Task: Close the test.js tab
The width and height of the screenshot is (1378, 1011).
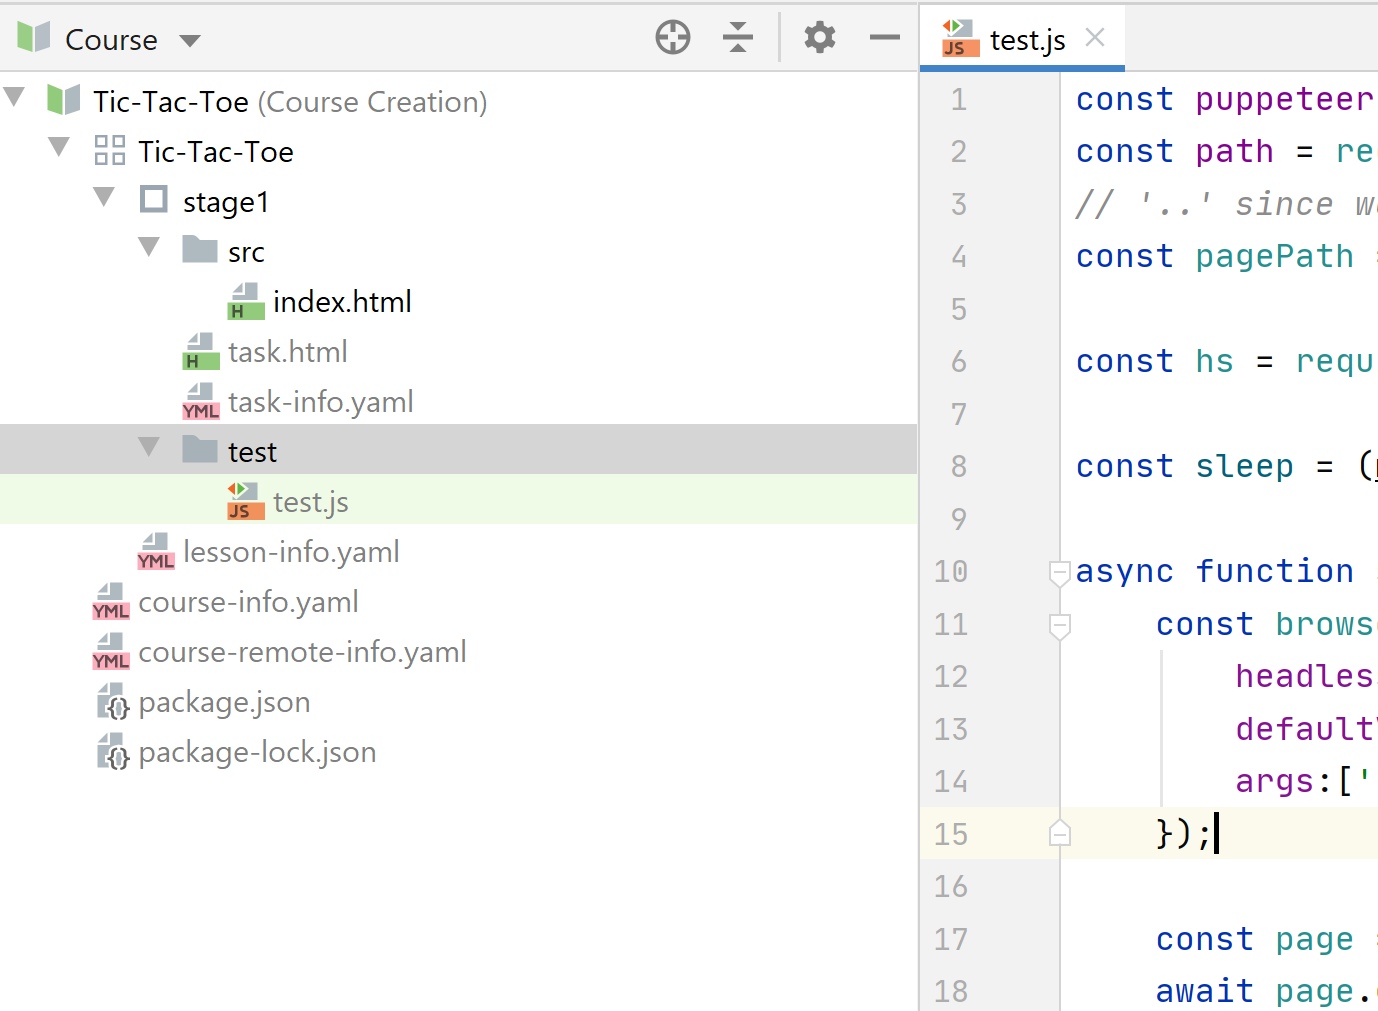Action: point(1095,38)
